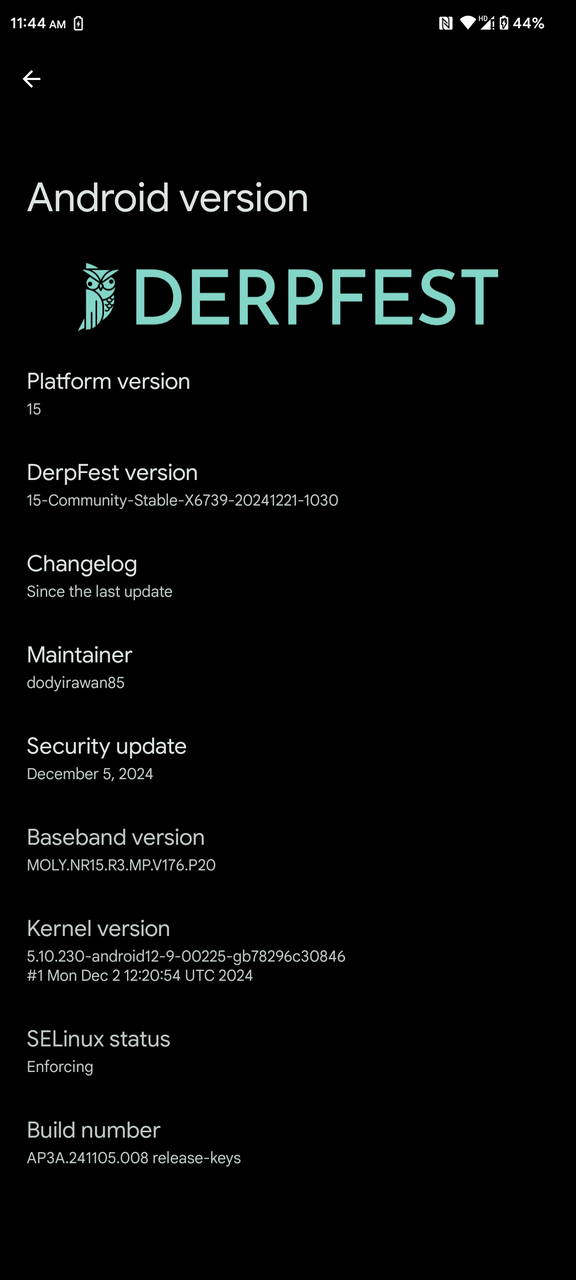
Task: Select the Kernel version entry
Action: 288,951
